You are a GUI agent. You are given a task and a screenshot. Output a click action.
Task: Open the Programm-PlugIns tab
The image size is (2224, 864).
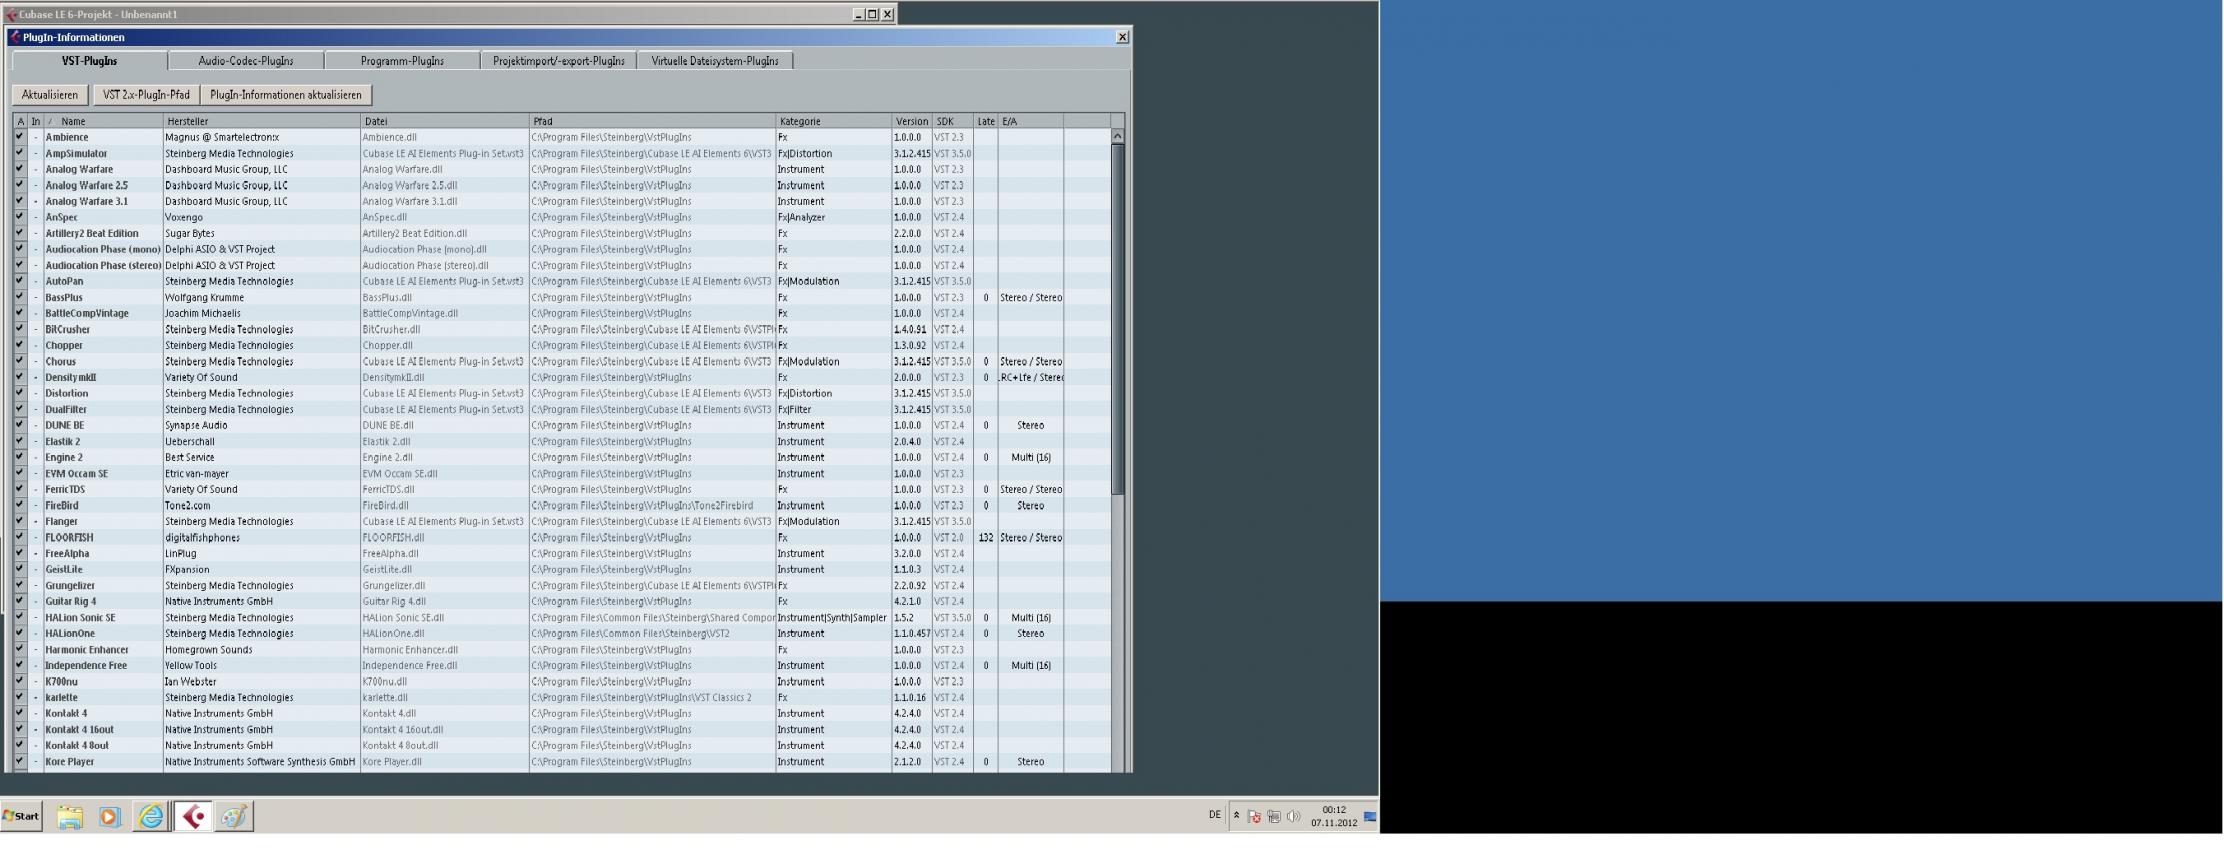[402, 61]
